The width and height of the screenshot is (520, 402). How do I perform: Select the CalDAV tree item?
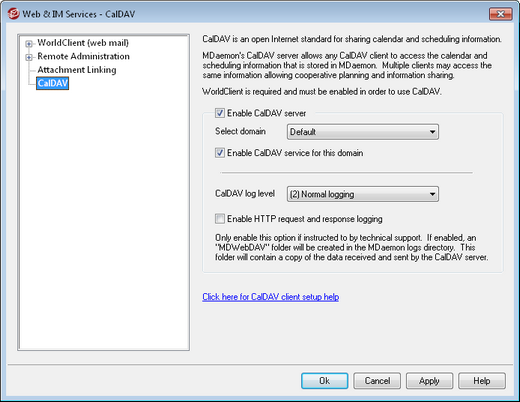53,83
